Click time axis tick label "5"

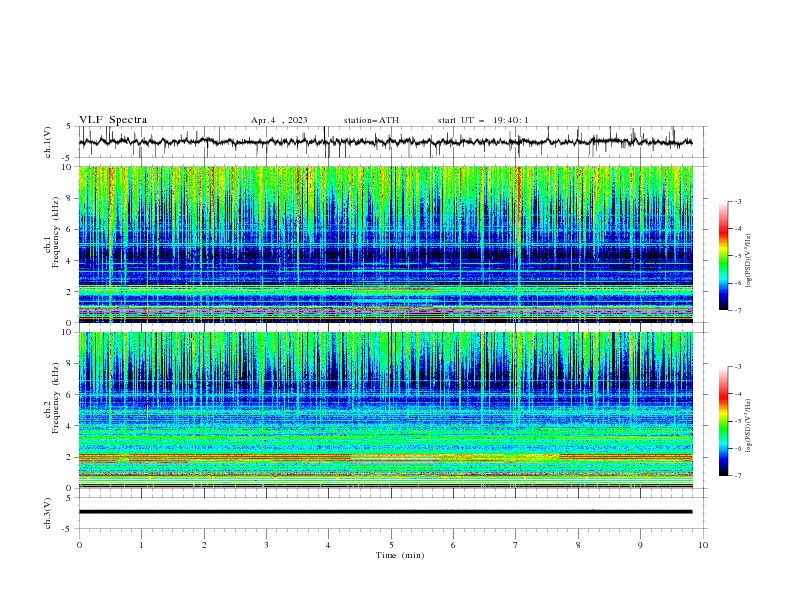click(391, 545)
